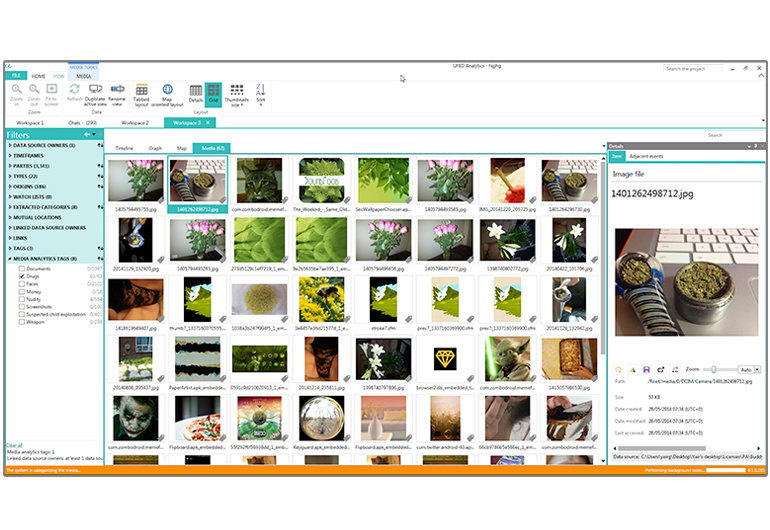Enable the Weapon tag filter
This screenshot has width=770, height=530.
(x=22, y=322)
